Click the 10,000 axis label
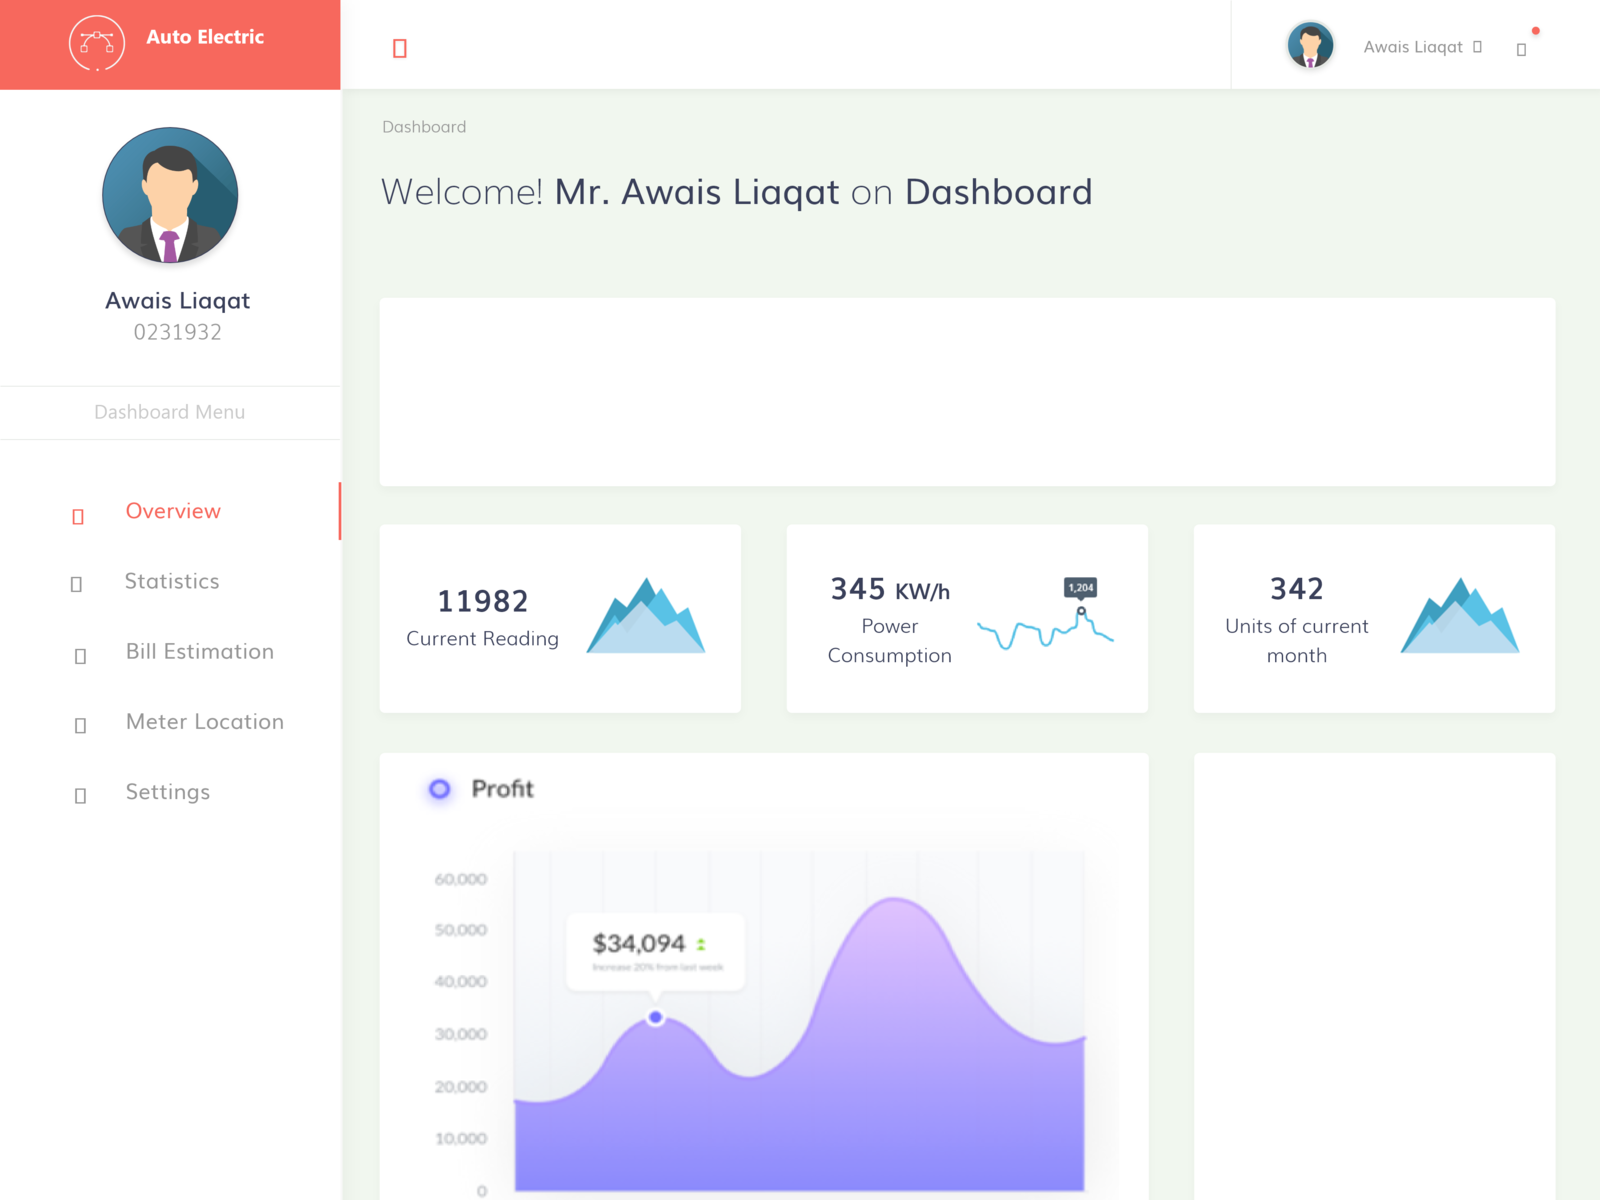This screenshot has height=1200, width=1600. coord(461,1138)
